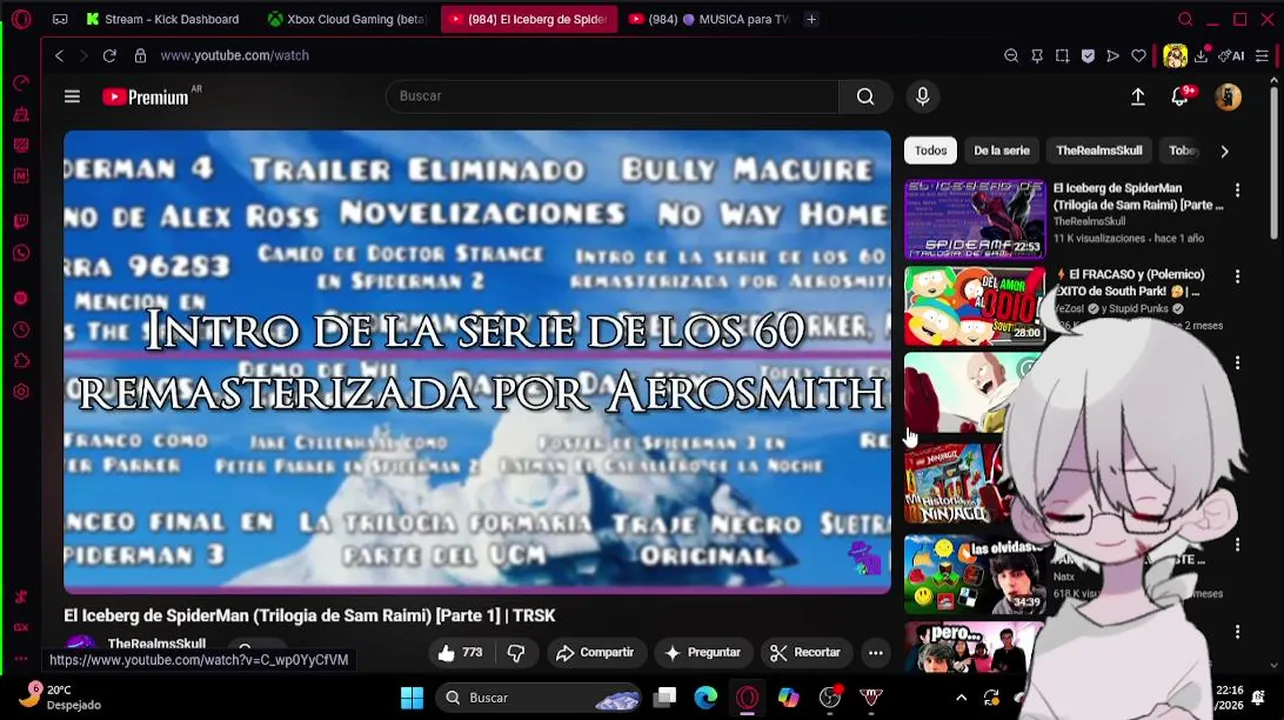Image resolution: width=1284 pixels, height=720 pixels.
Task: Open Microsoft Edge from the taskbar
Action: pyautogui.click(x=706, y=697)
